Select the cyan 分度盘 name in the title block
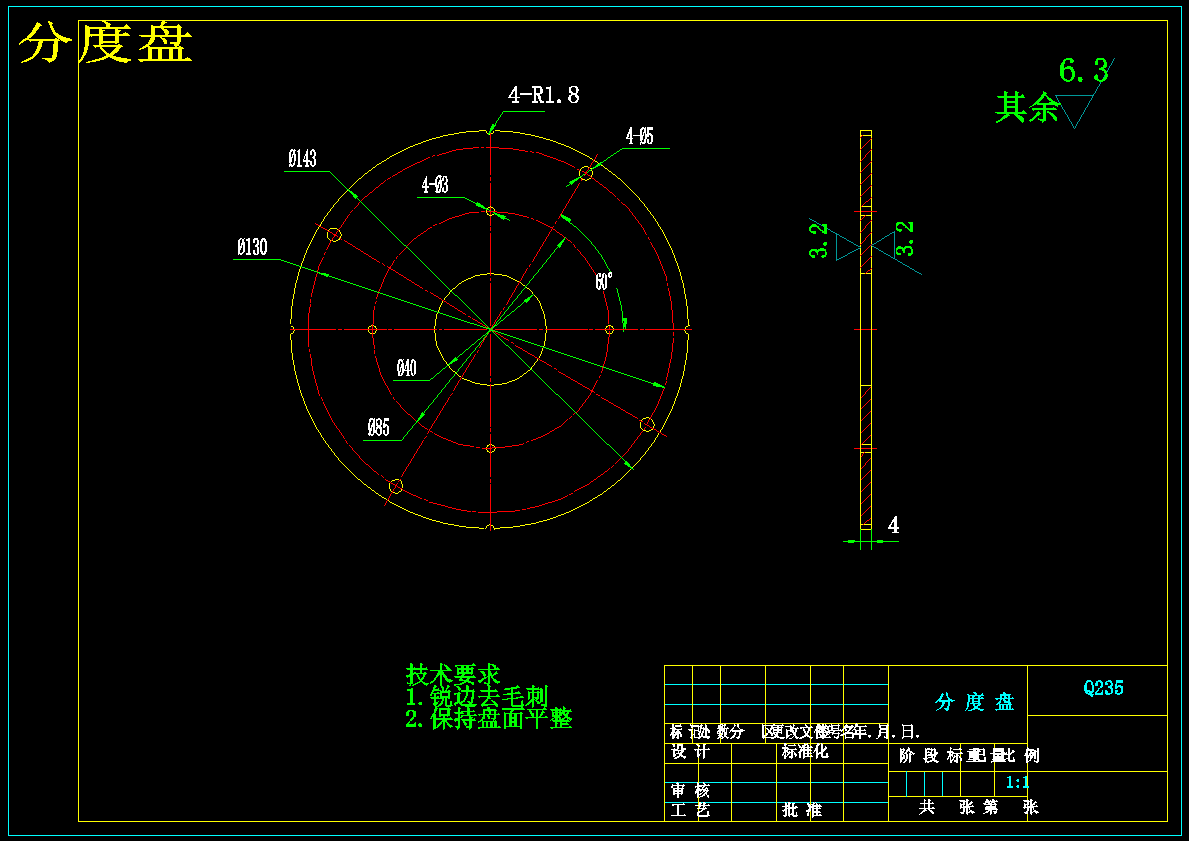Viewport: 1189px width, 841px height. (x=974, y=701)
